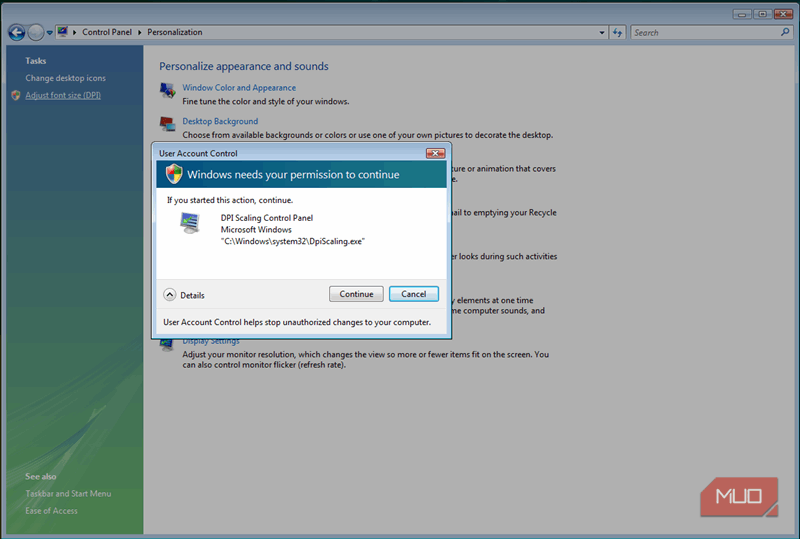Click the Adjust font size (DPI) link

63,95
